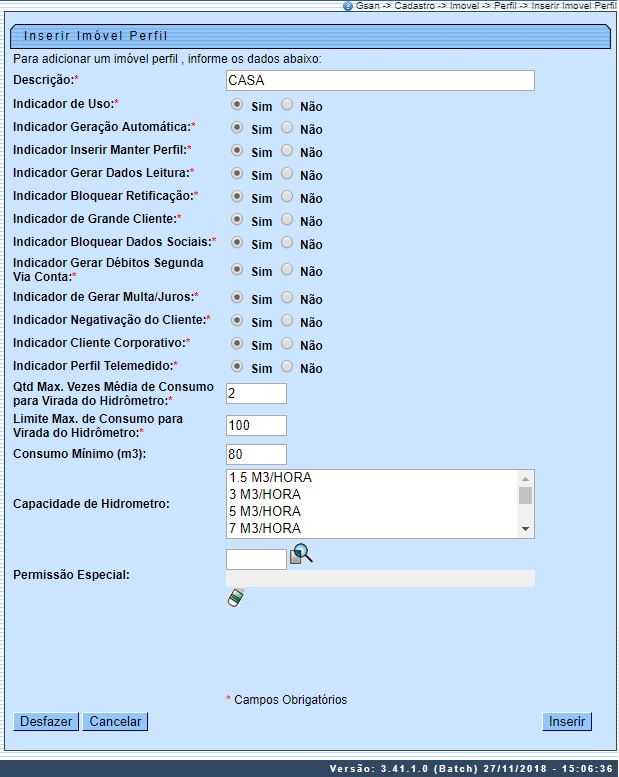The image size is (619, 777).
Task: Select Não for Indicador de Uso
Action: click(x=287, y=104)
